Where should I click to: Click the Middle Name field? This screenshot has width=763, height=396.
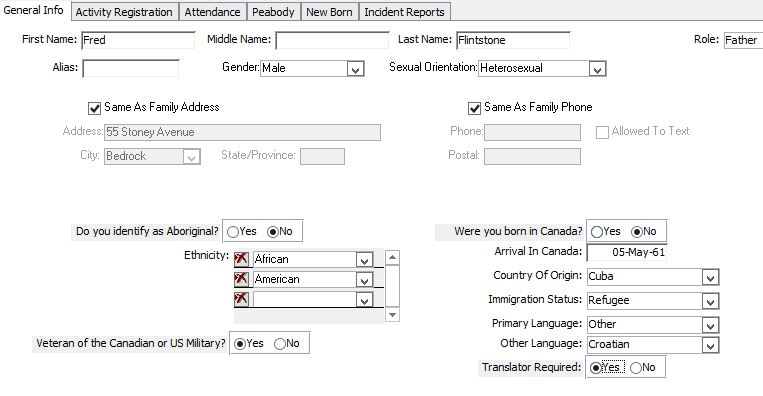click(332, 40)
